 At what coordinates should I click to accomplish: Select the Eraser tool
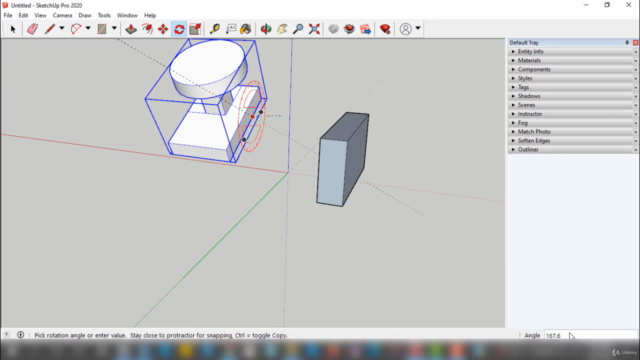32,29
